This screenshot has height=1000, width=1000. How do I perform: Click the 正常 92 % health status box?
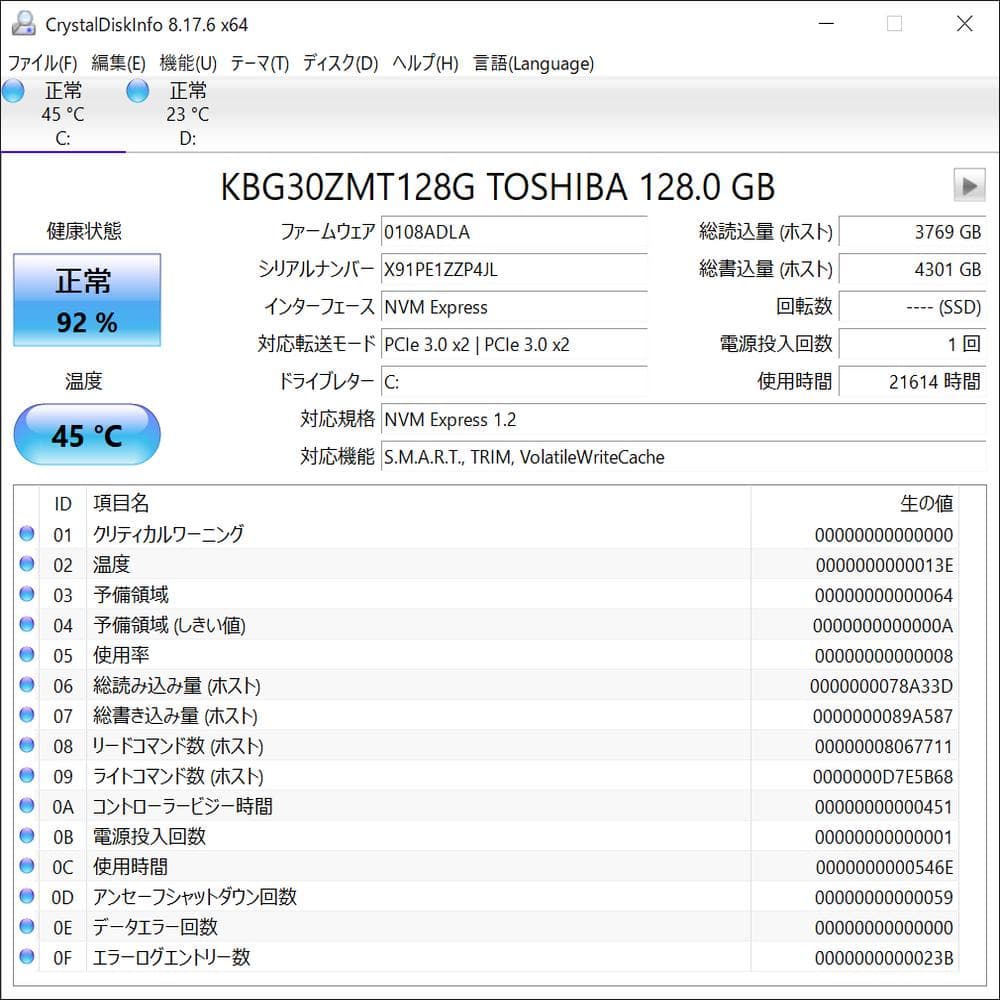pyautogui.click(x=87, y=300)
